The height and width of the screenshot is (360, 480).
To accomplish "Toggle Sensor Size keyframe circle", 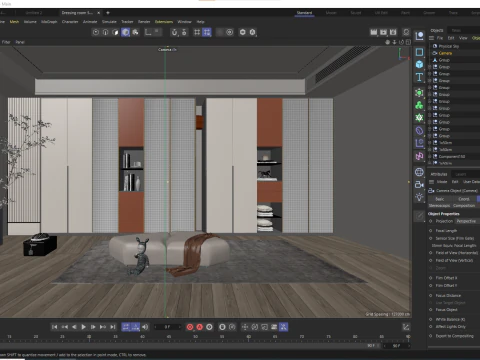I will pos(430,238).
